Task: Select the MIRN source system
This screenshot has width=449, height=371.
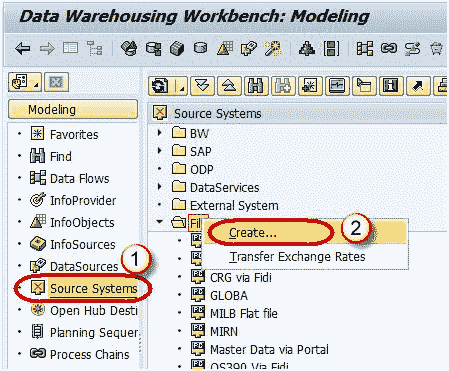Action: (x=224, y=332)
